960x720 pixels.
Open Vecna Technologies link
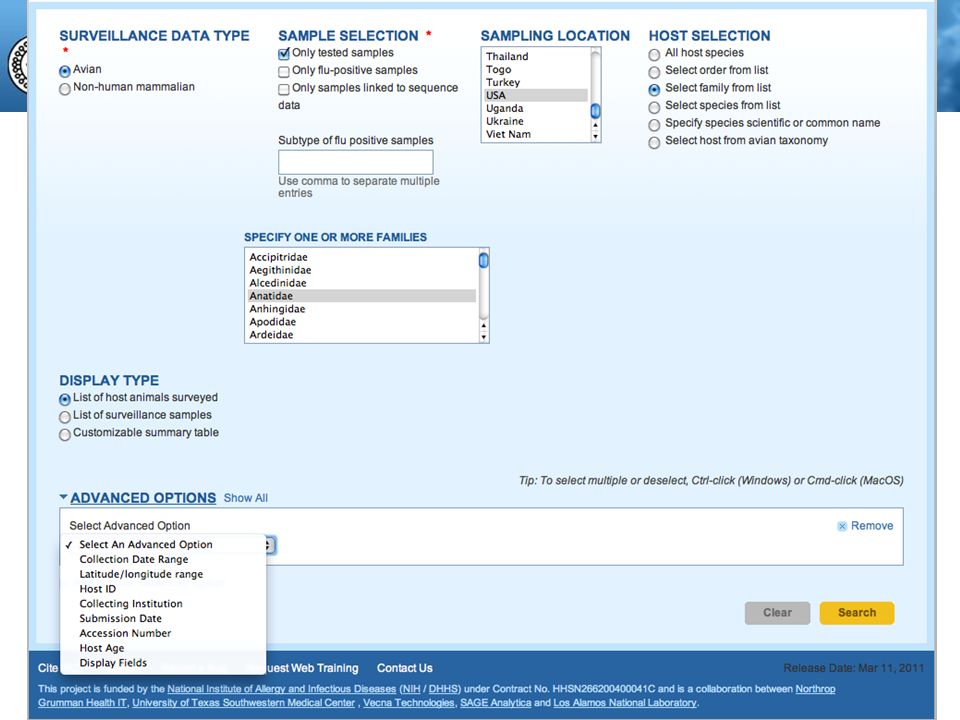pyautogui.click(x=408, y=703)
